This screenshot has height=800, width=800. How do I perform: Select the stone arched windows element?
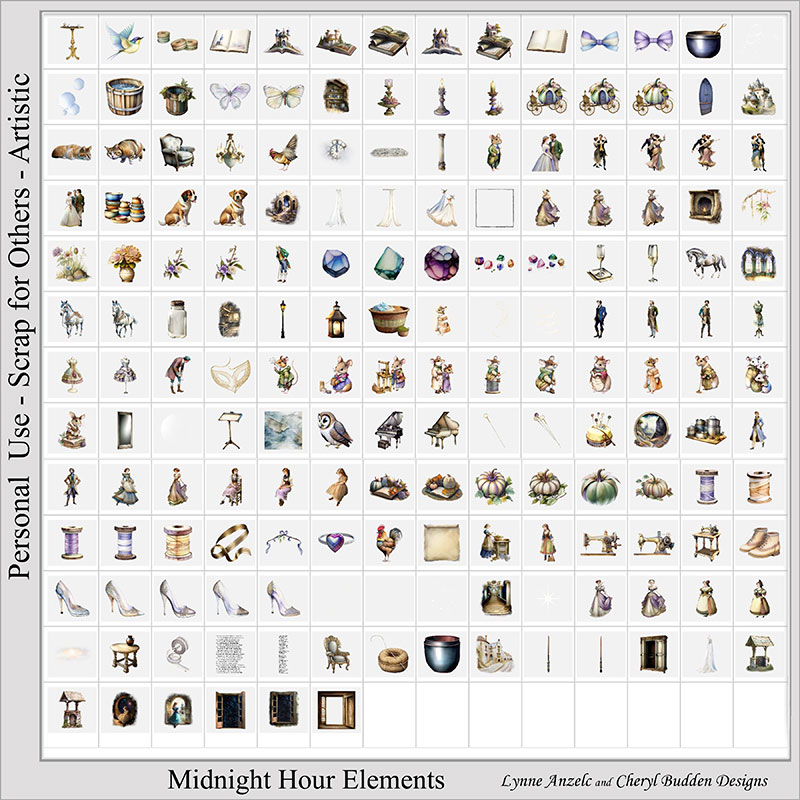tap(759, 263)
